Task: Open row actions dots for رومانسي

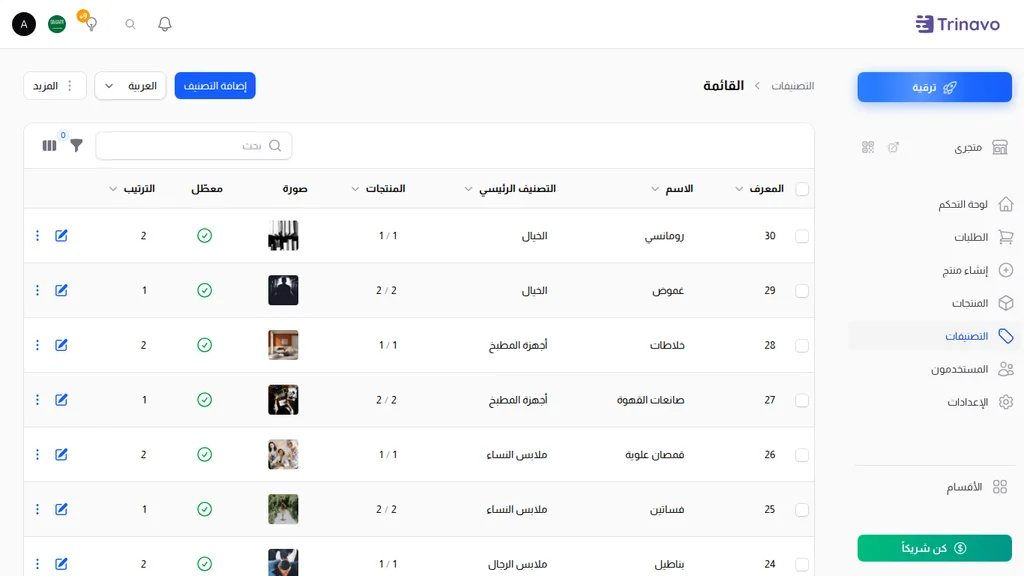Action: pos(37,236)
